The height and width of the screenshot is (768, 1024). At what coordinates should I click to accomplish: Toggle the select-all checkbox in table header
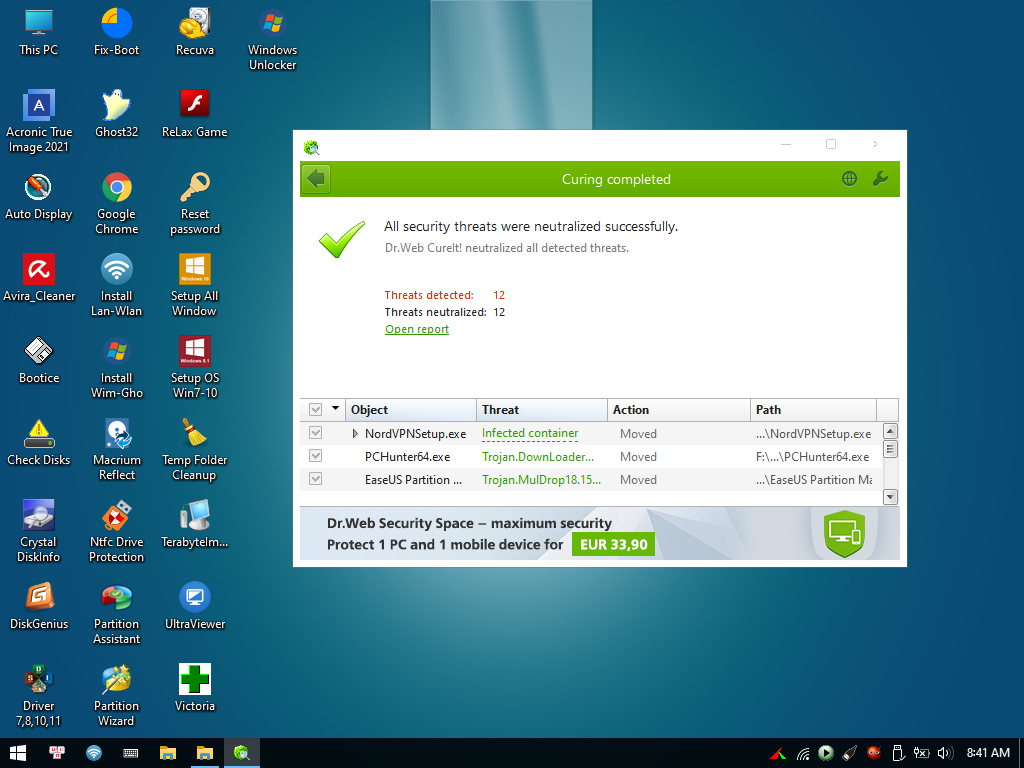point(315,409)
